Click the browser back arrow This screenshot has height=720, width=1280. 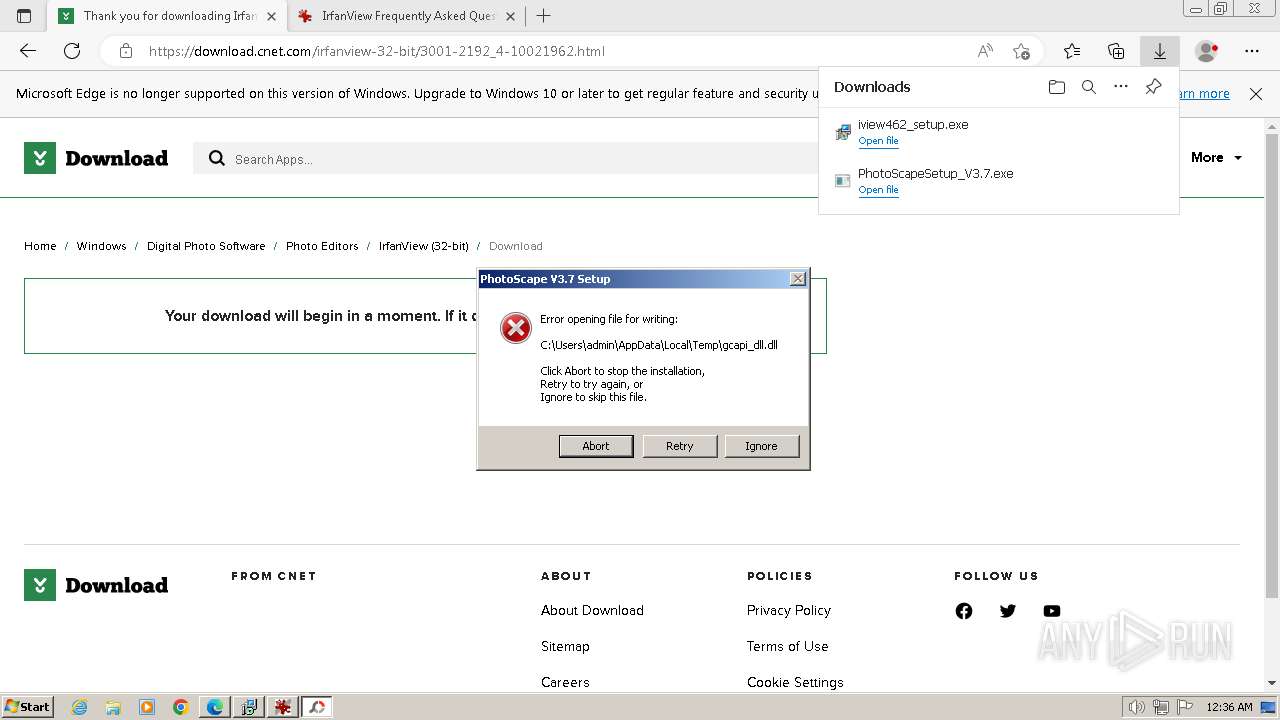coord(28,51)
